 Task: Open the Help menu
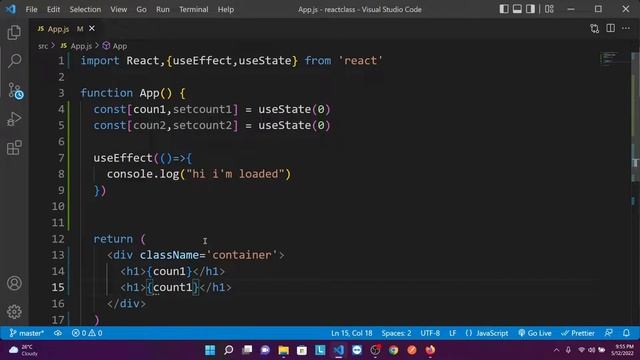point(226,9)
